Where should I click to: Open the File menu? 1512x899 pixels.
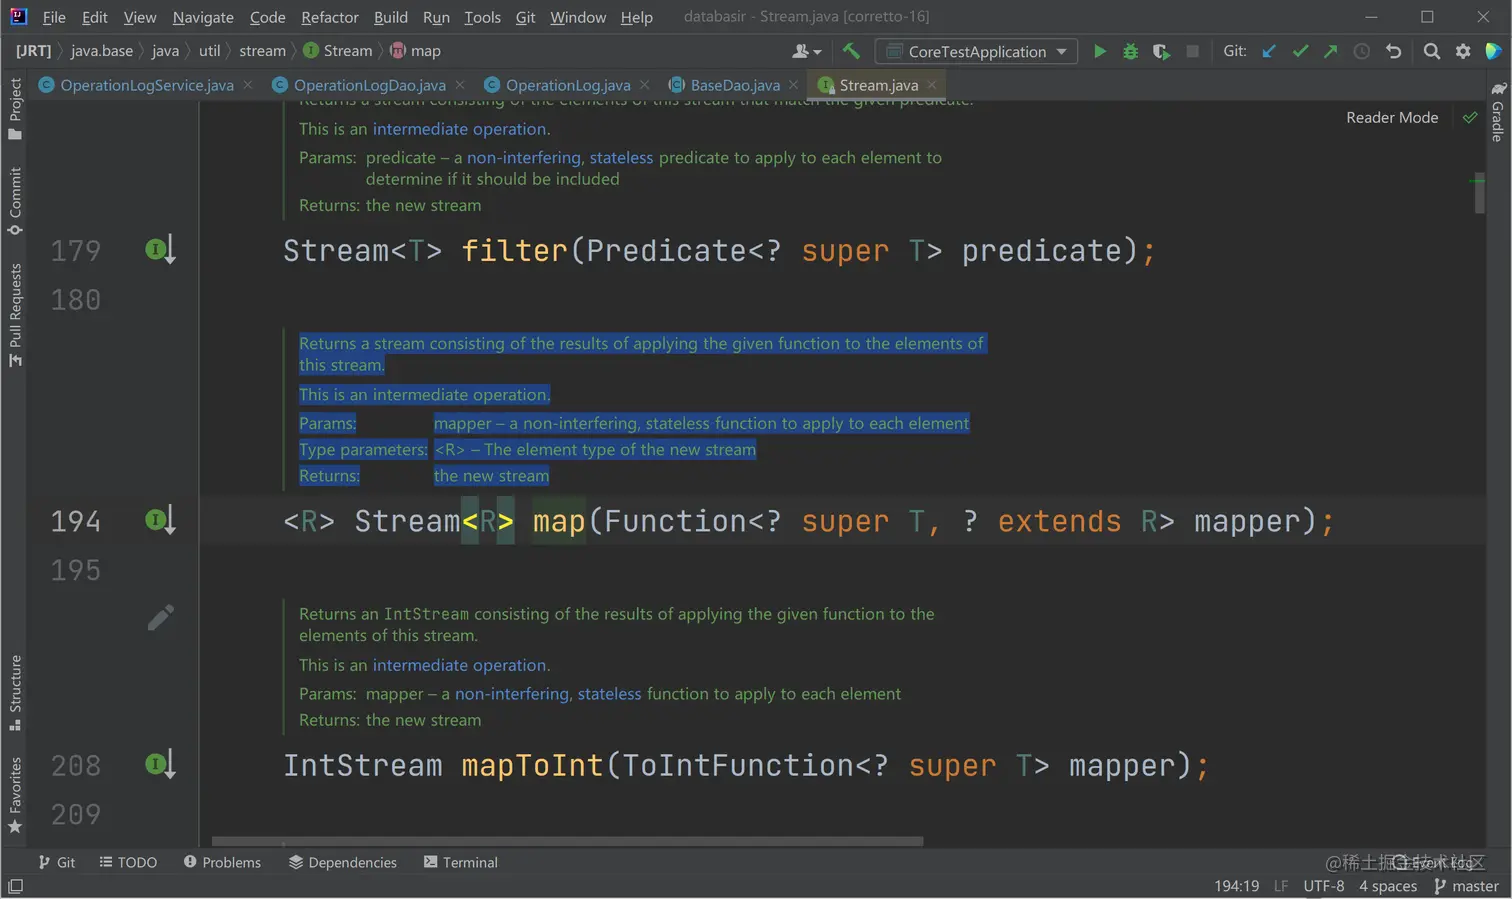54,17
